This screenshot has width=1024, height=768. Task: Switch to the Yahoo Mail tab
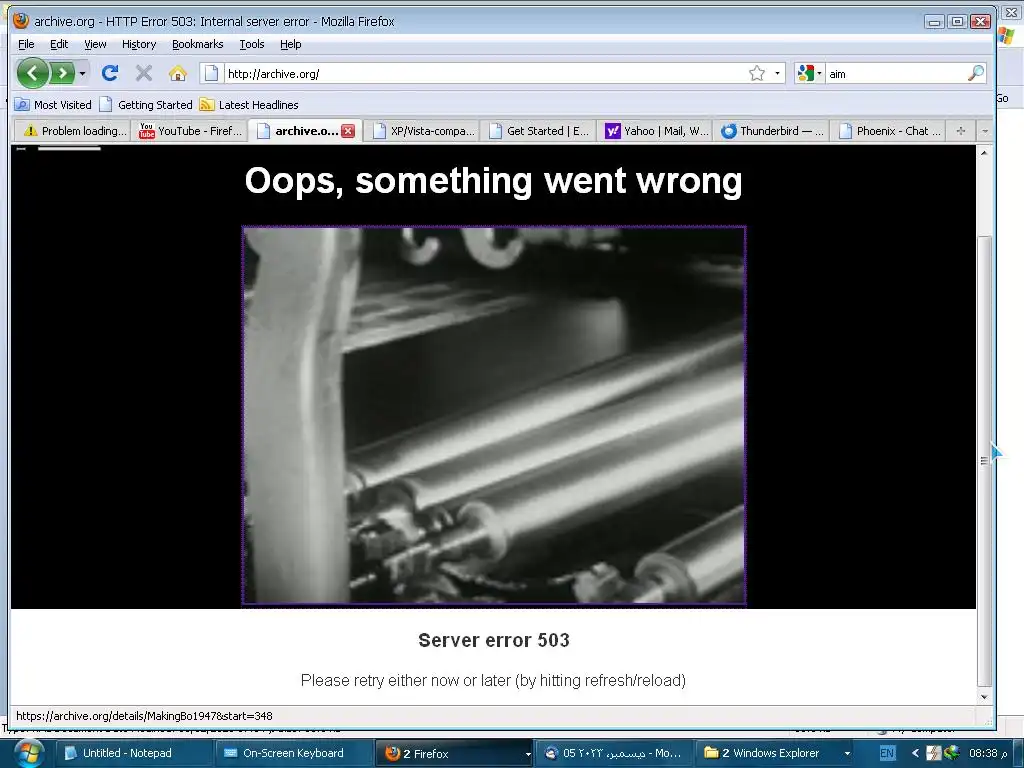click(655, 131)
